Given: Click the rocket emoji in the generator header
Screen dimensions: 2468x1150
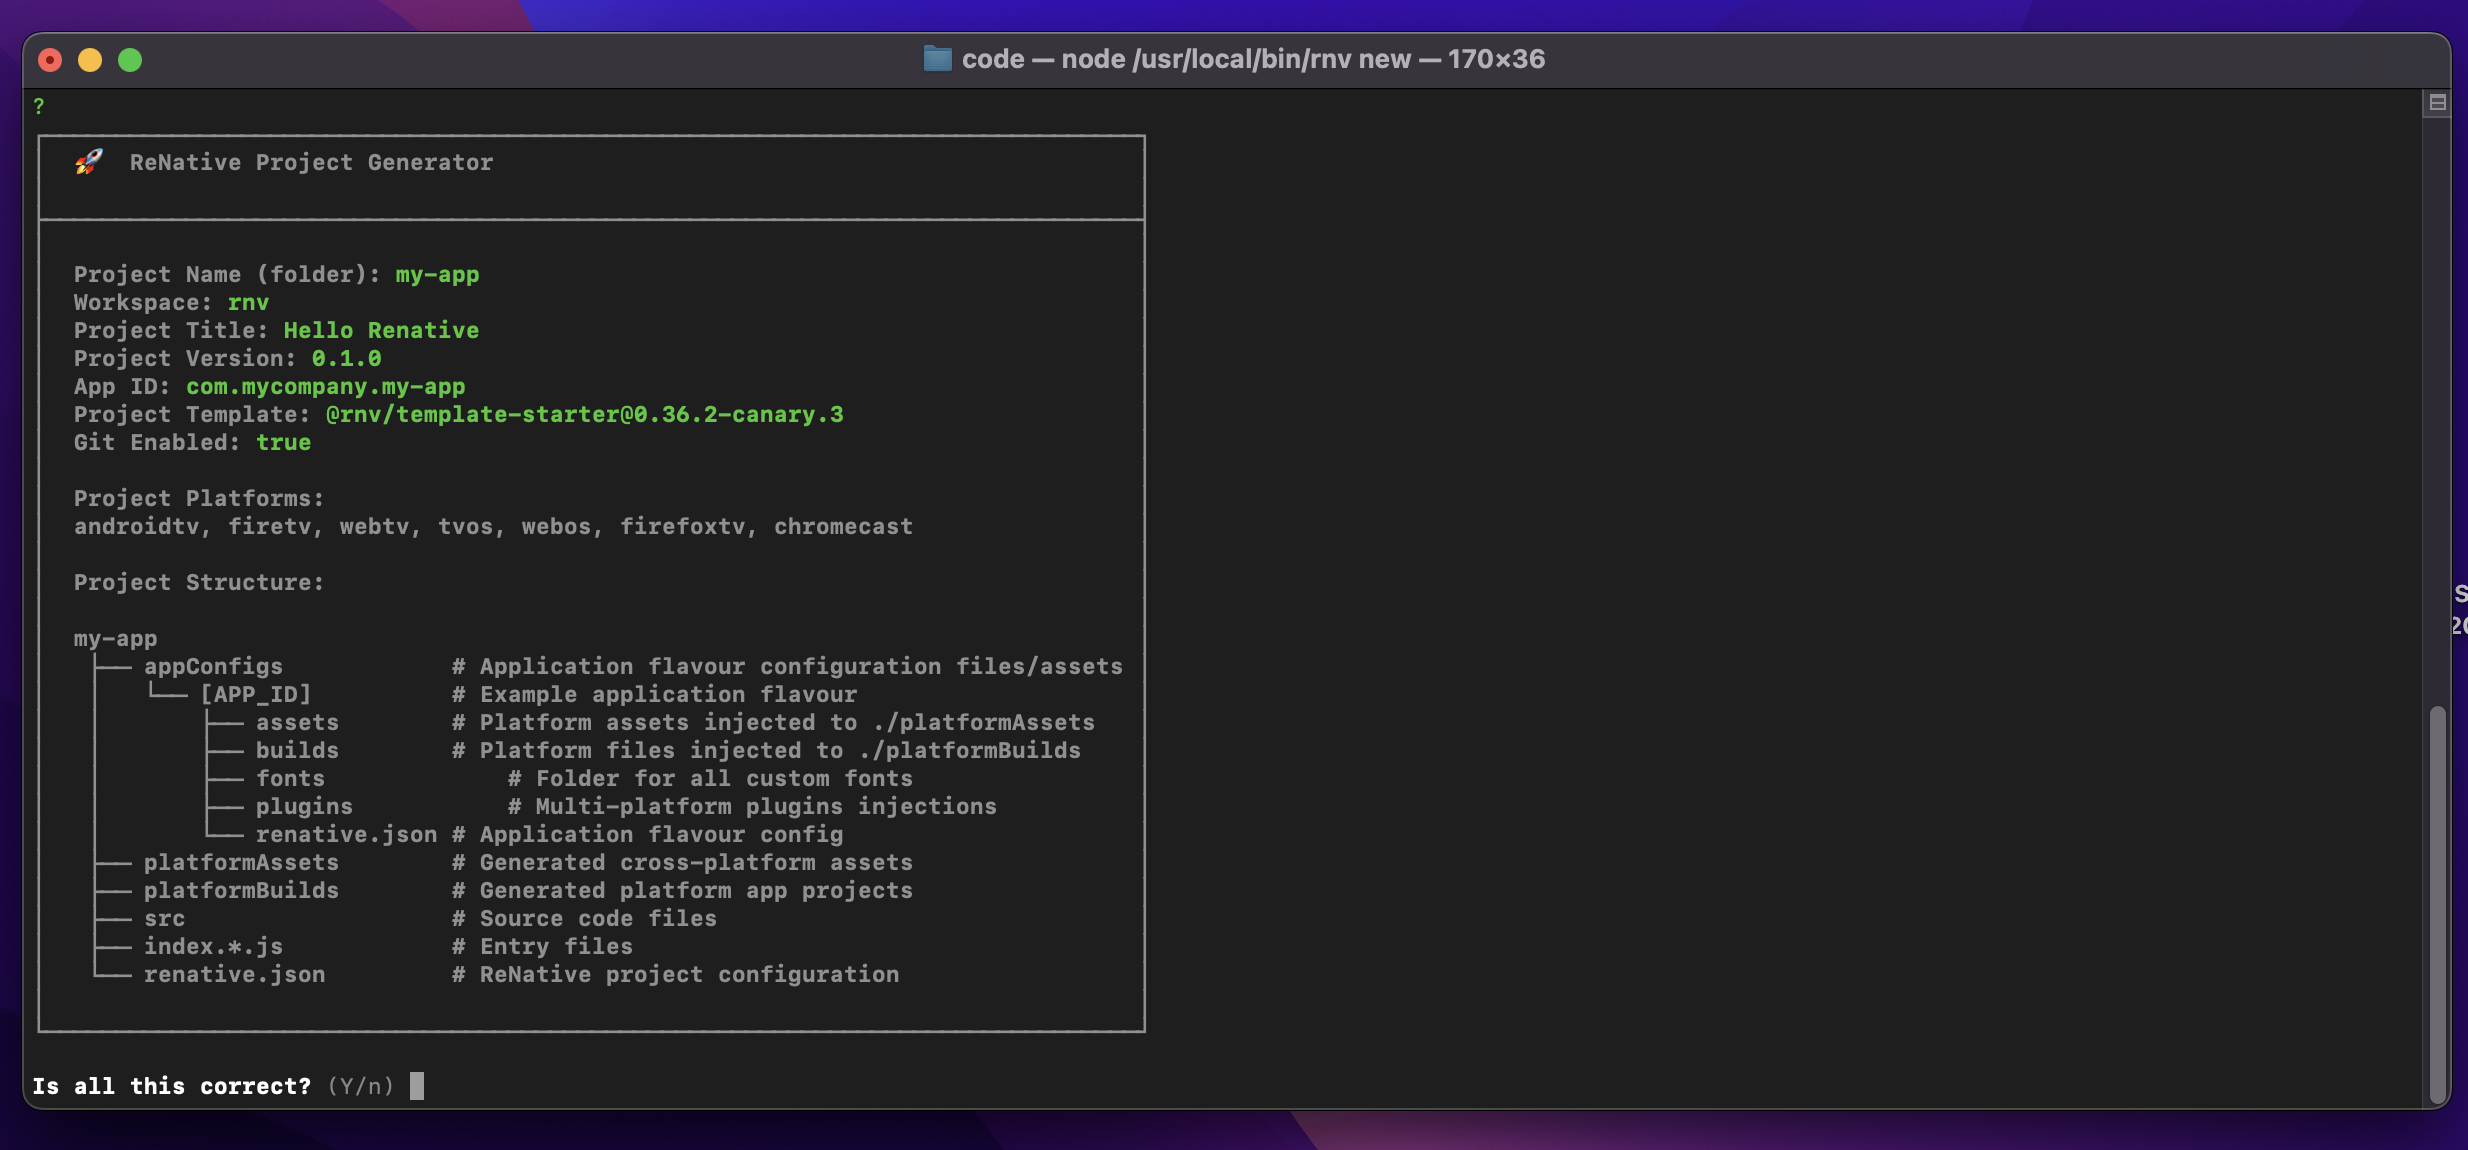Looking at the screenshot, I should point(88,161).
